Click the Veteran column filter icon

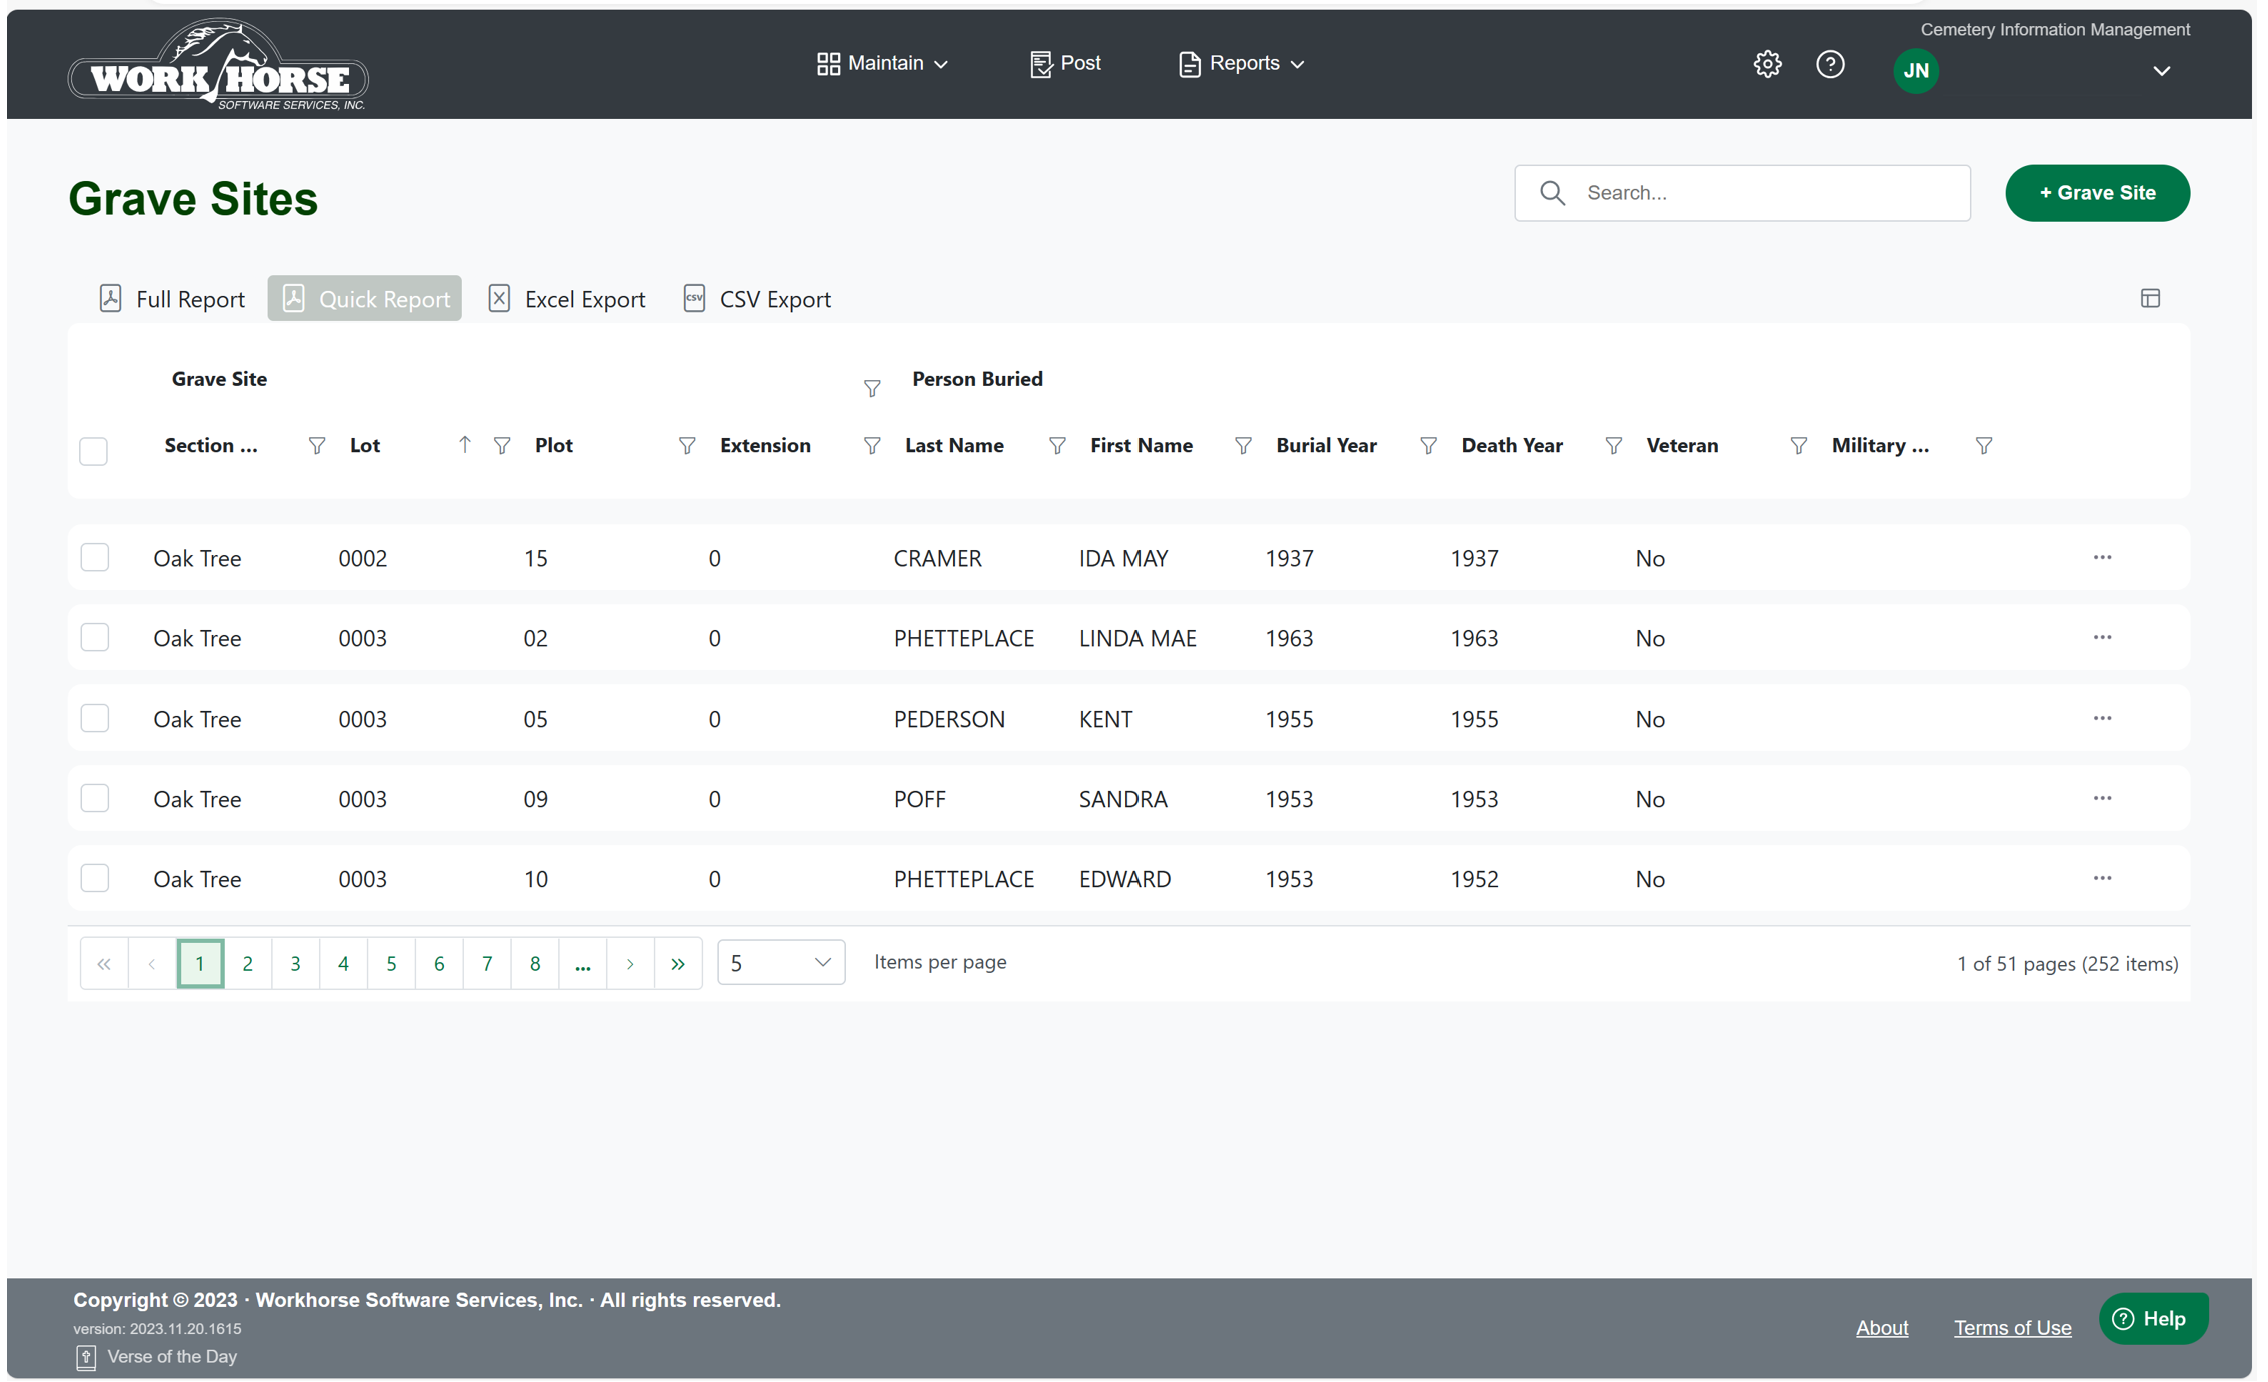(1798, 446)
